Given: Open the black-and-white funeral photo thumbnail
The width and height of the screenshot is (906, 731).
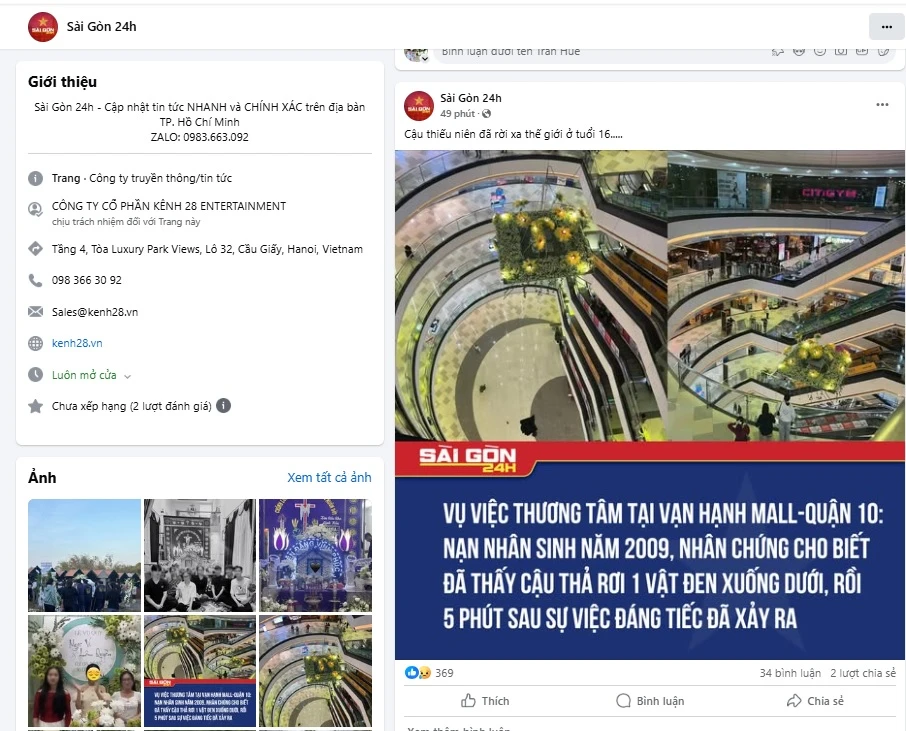Looking at the screenshot, I should [199, 555].
